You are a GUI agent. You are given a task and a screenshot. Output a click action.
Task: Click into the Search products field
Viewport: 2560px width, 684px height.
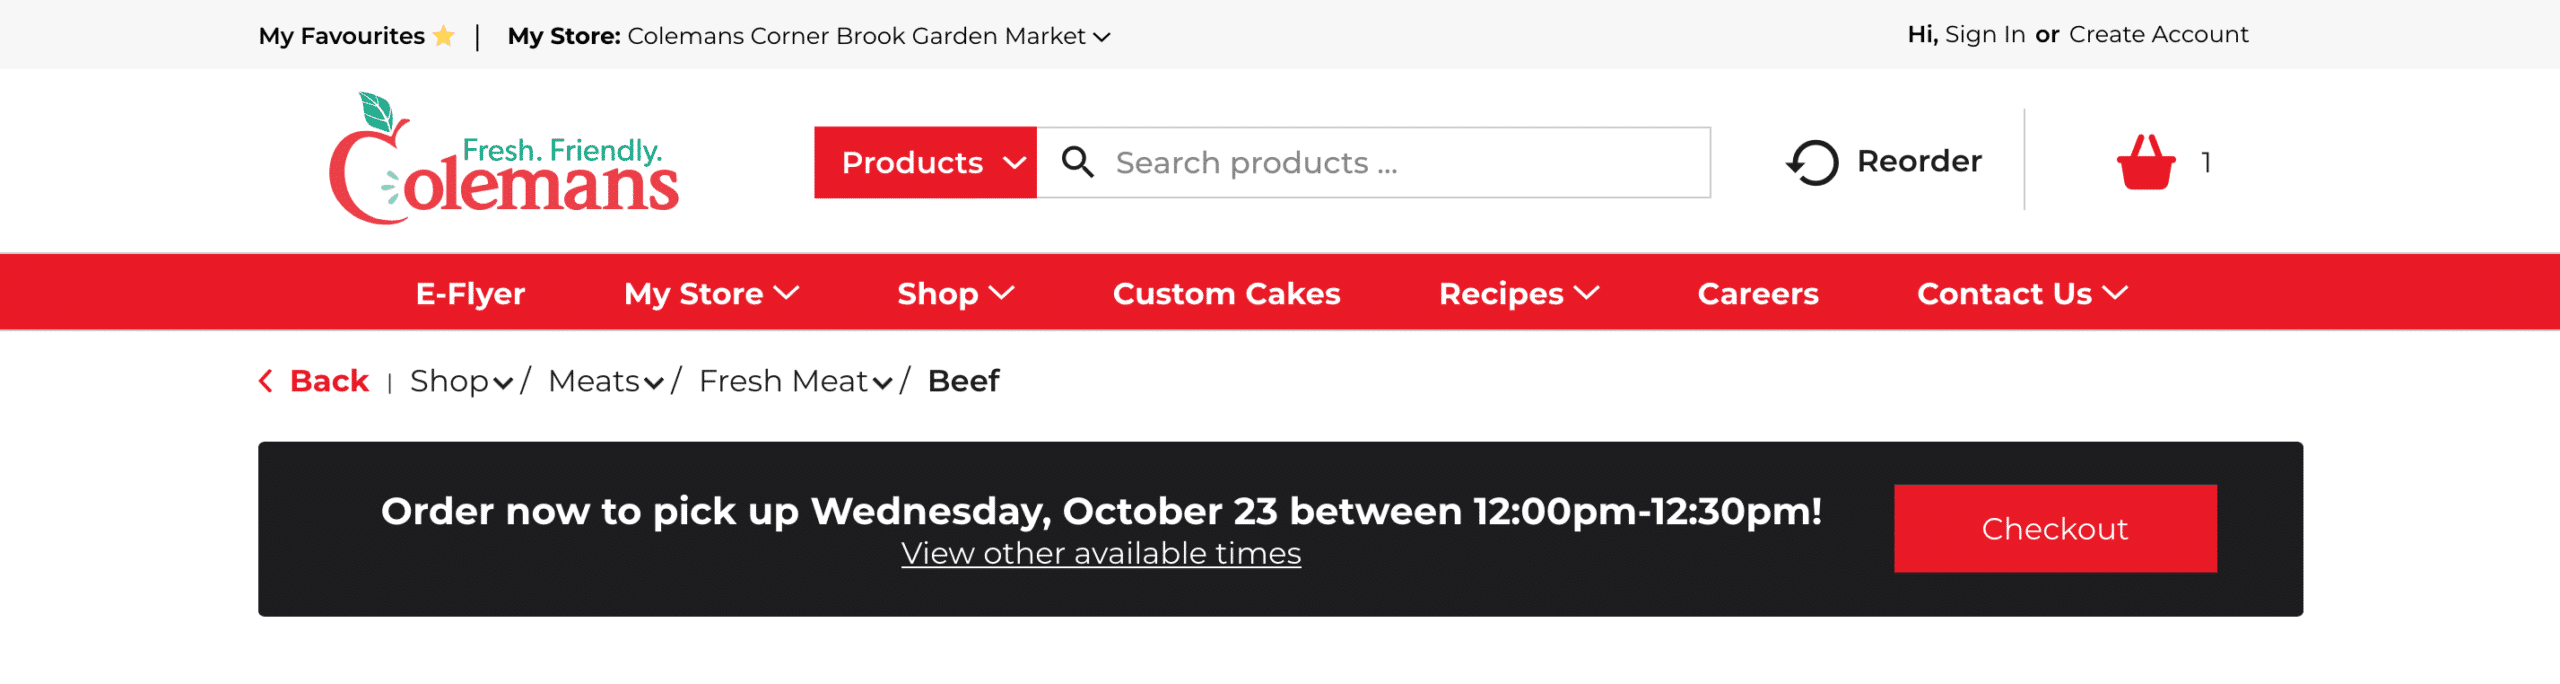[x=1400, y=162]
